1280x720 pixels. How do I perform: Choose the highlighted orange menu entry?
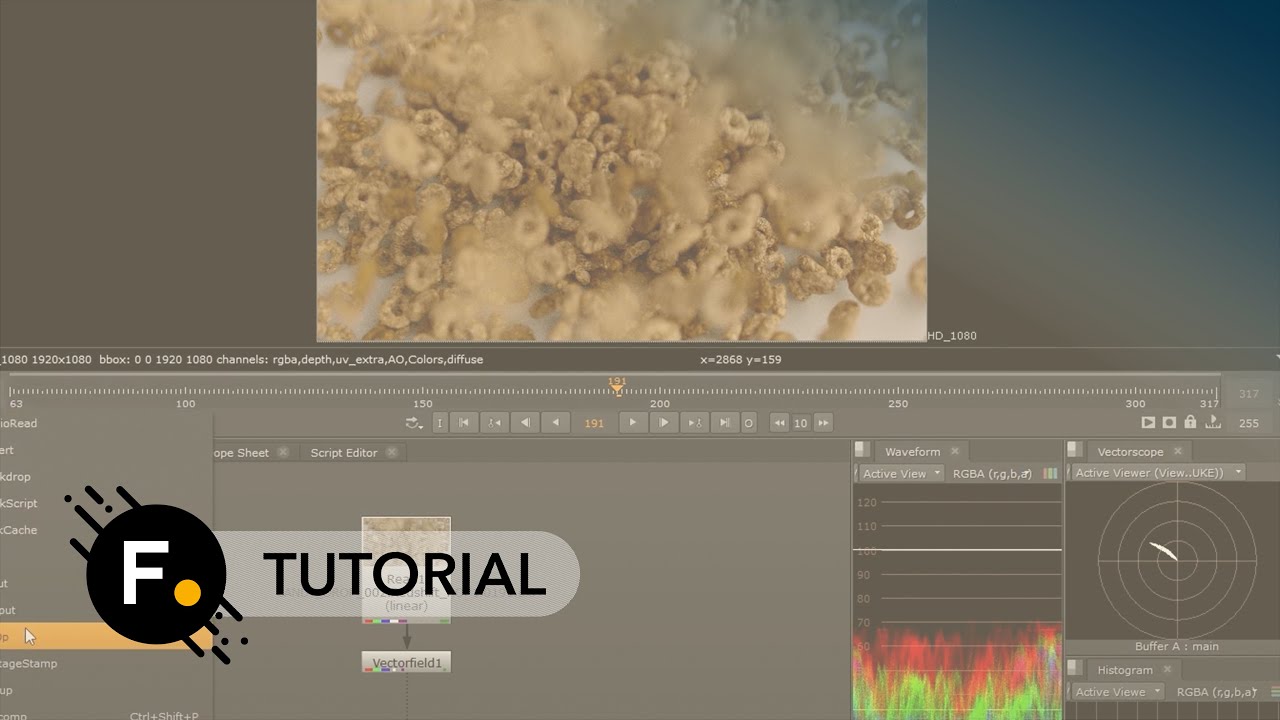tap(106, 637)
